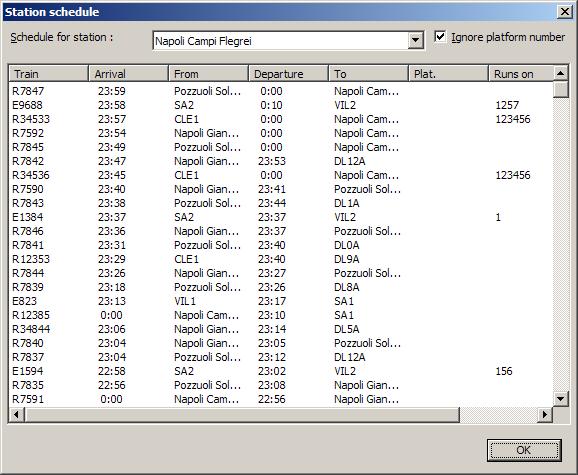Click the Plat. column header
The width and height of the screenshot is (578, 475).
tap(448, 74)
